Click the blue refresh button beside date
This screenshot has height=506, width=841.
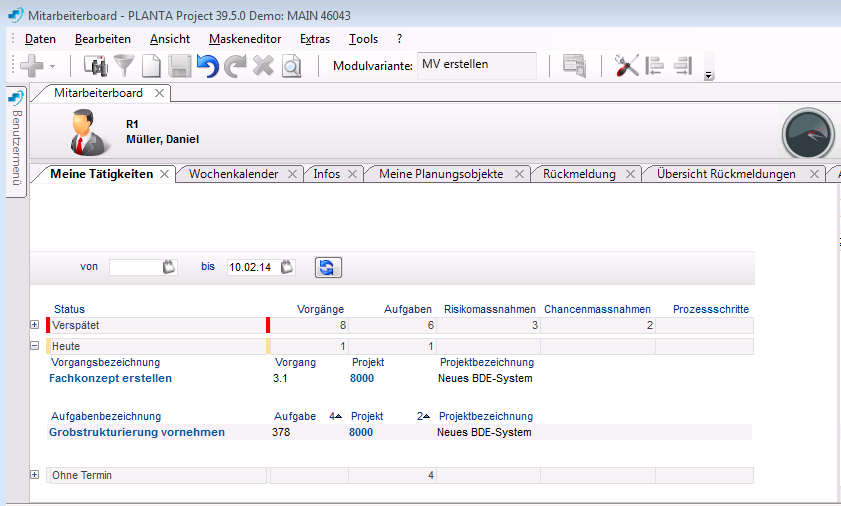pyautogui.click(x=327, y=267)
